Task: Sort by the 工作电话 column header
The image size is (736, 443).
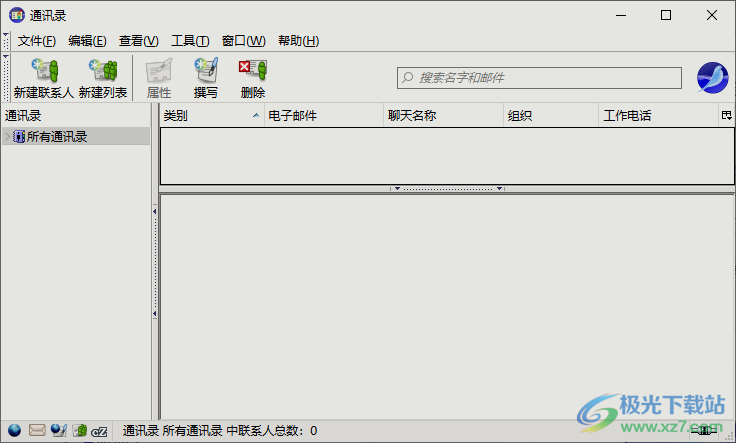Action: [x=659, y=115]
